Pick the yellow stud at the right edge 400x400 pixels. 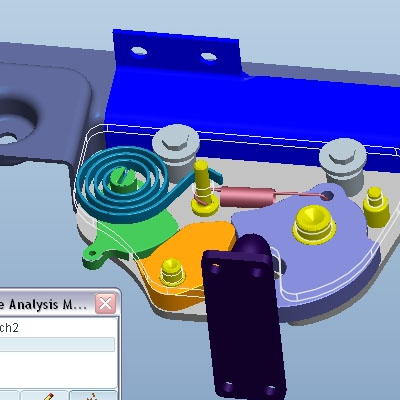(376, 207)
